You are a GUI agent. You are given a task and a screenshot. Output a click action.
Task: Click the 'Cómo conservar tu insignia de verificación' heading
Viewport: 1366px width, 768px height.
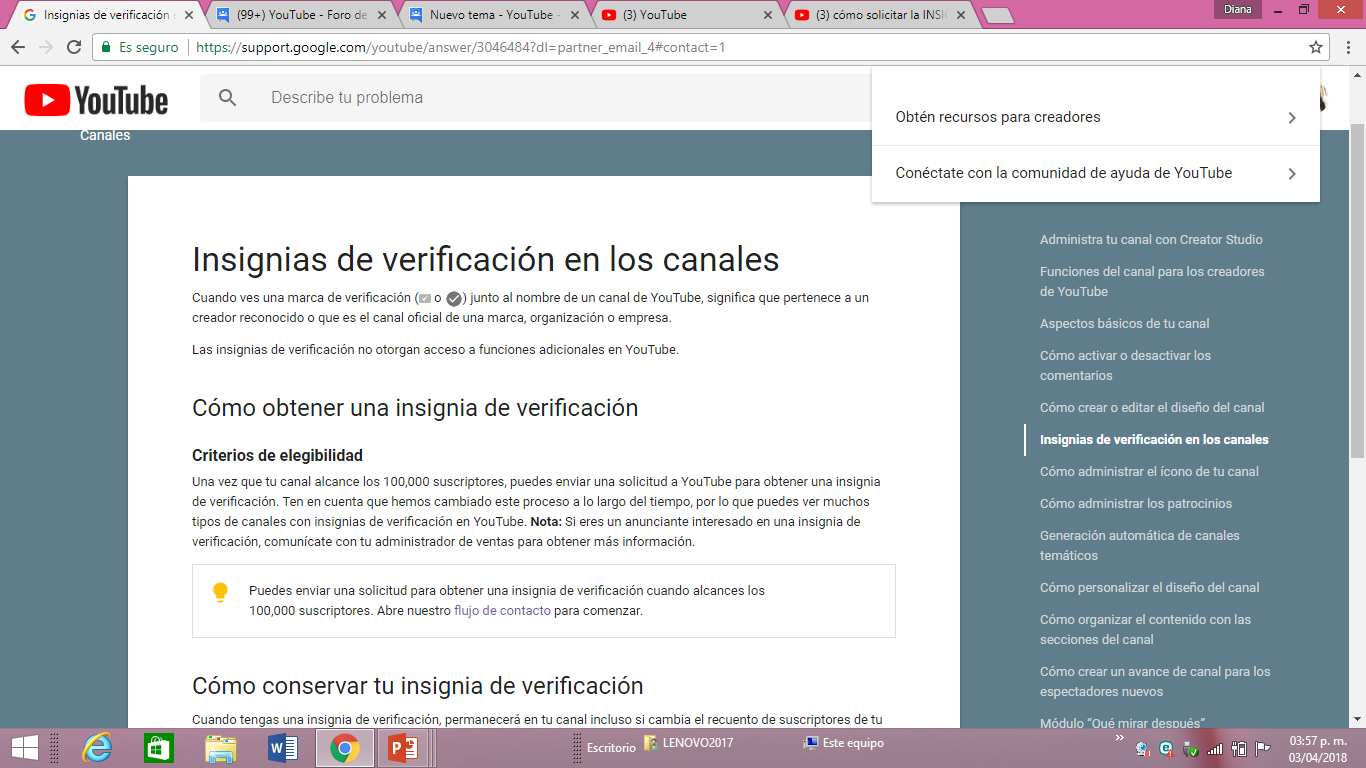coord(418,686)
